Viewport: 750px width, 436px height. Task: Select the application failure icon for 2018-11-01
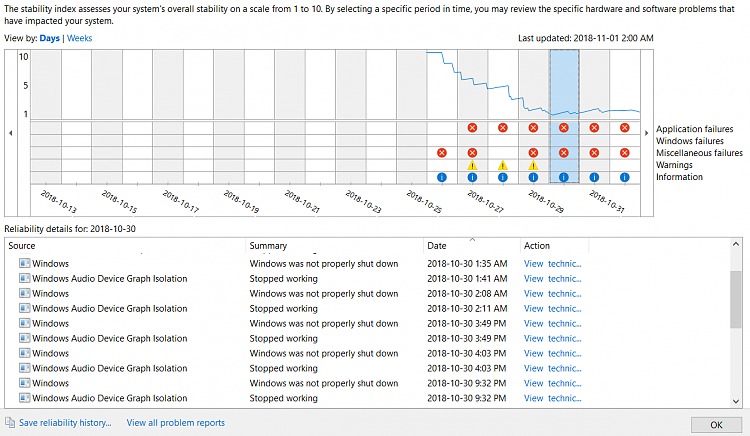coord(625,128)
